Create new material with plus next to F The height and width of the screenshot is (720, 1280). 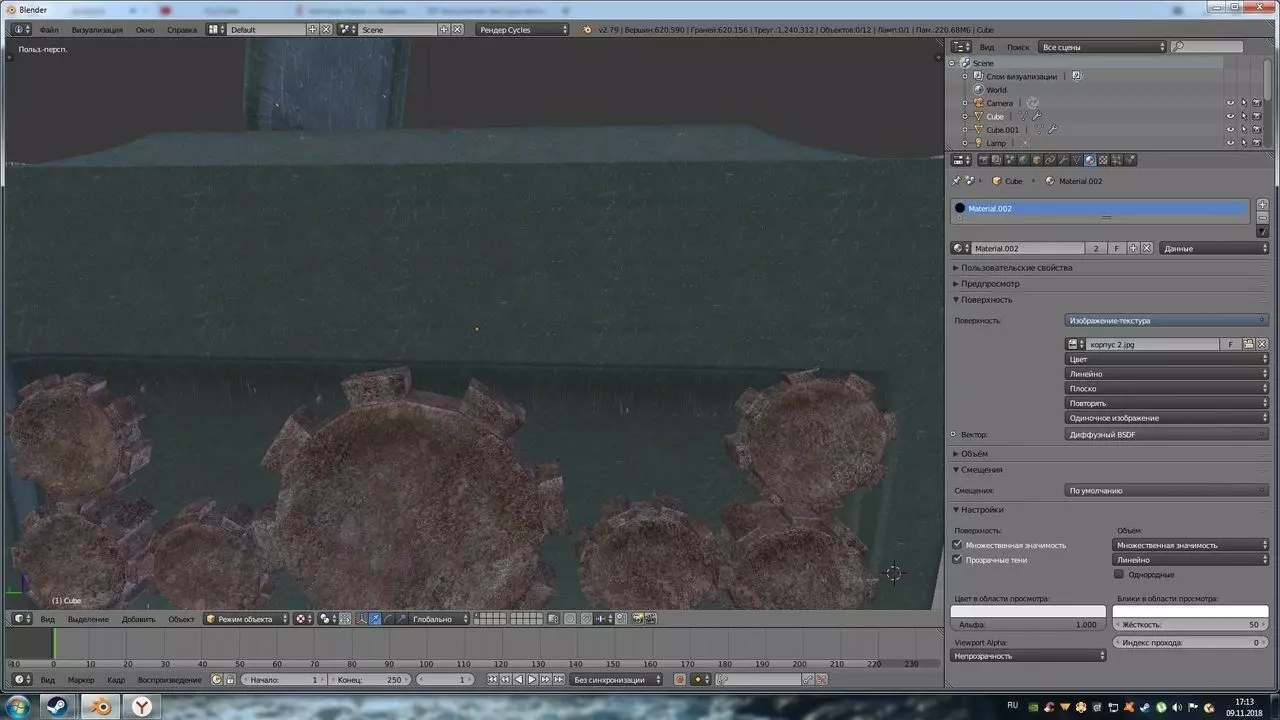(1133, 248)
